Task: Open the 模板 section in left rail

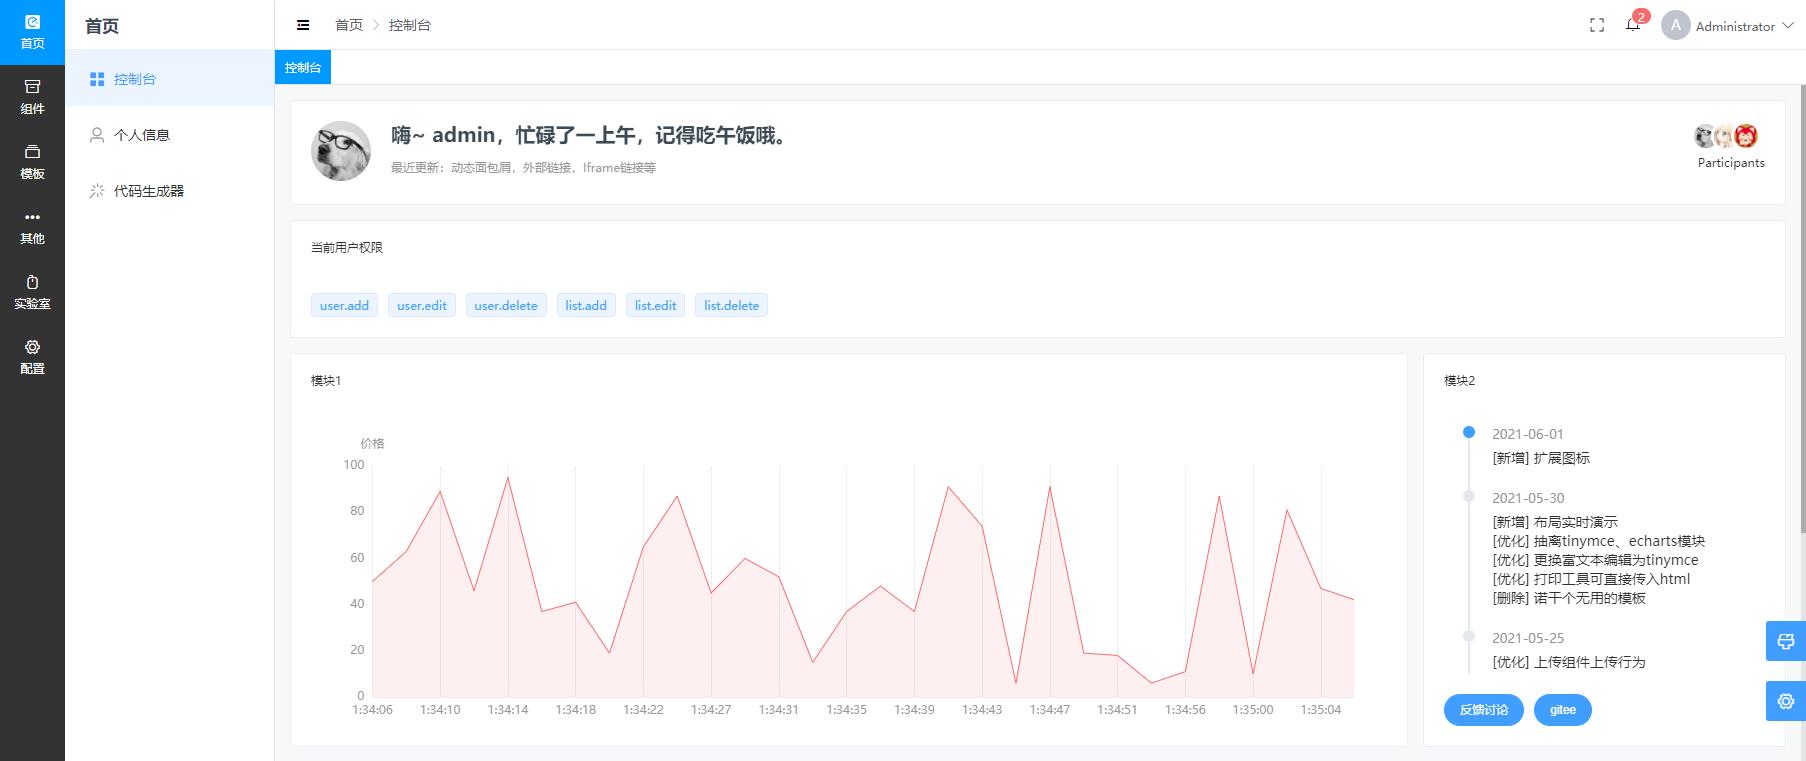Action: coord(32,162)
